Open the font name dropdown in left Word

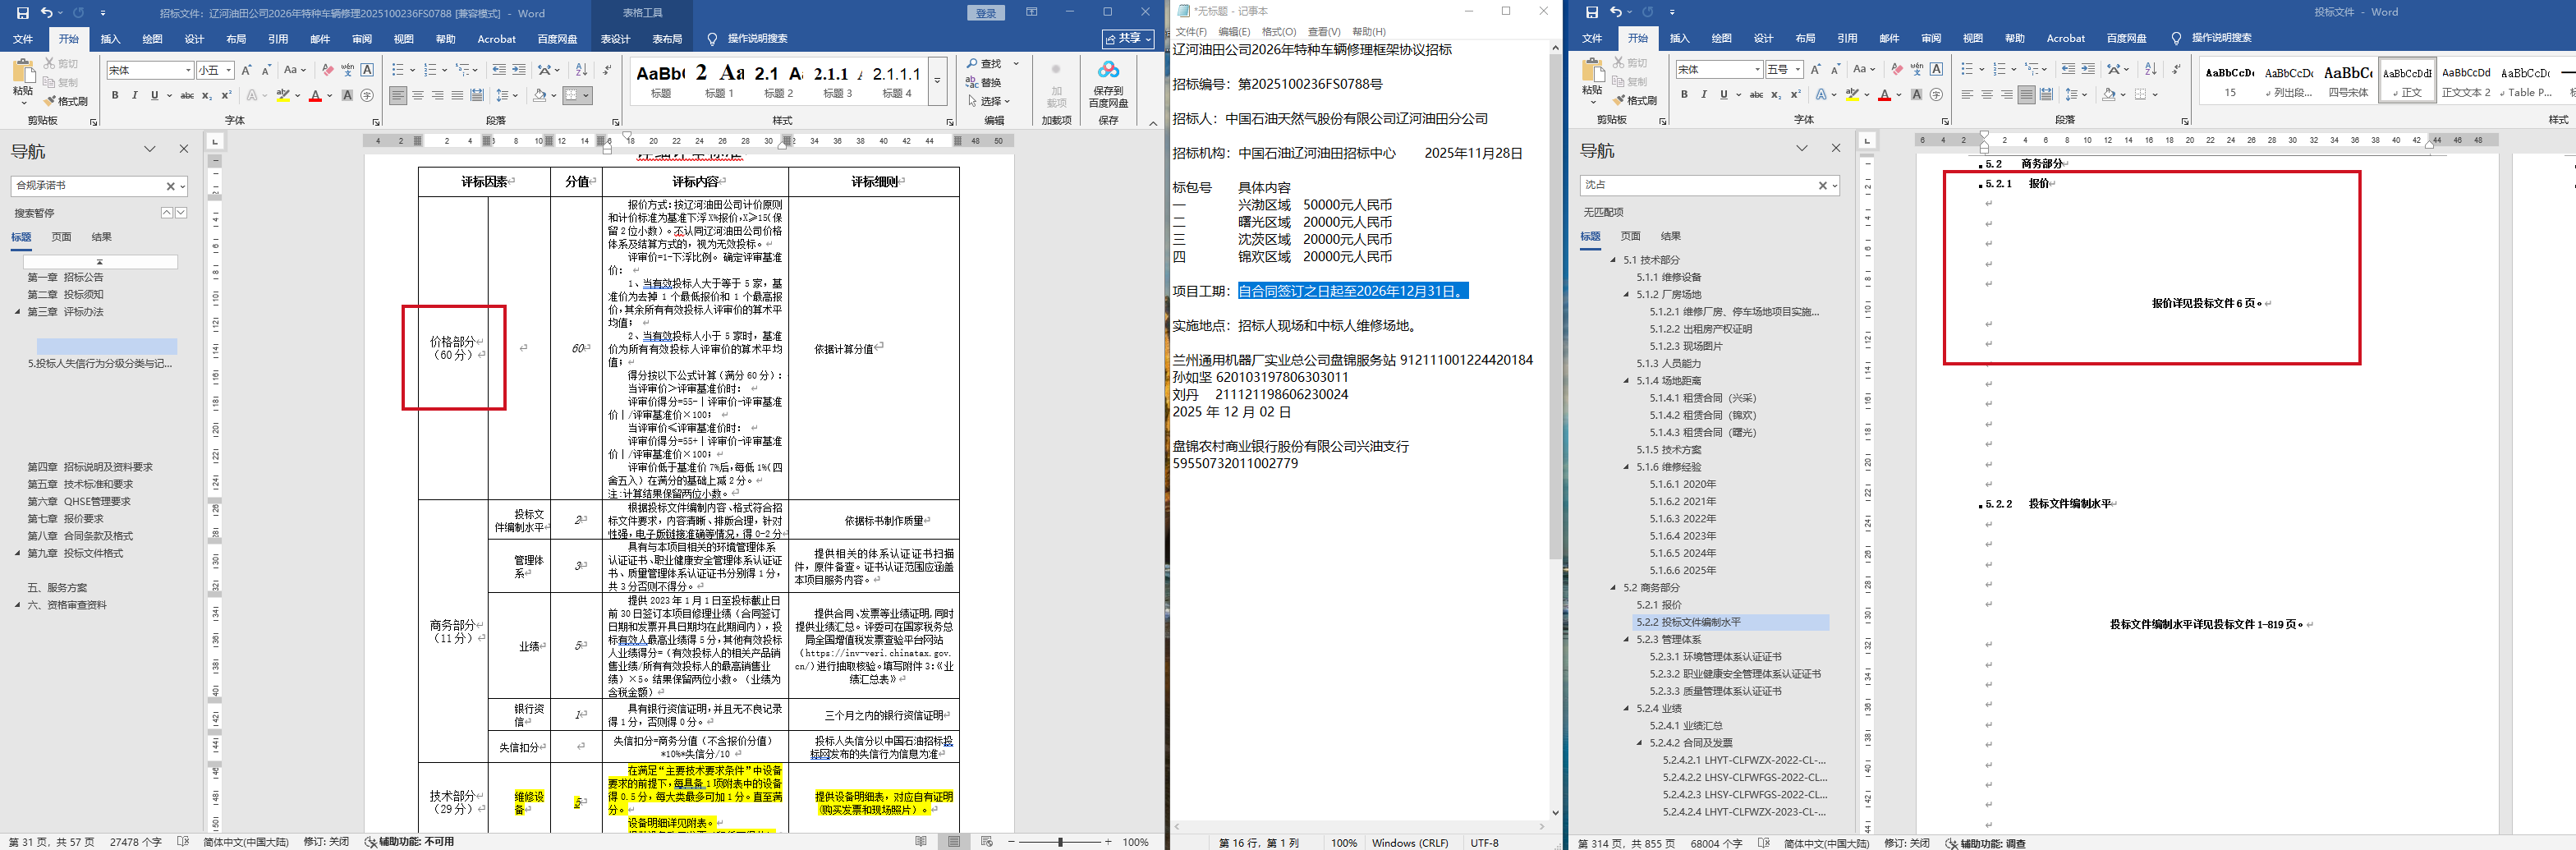[188, 70]
